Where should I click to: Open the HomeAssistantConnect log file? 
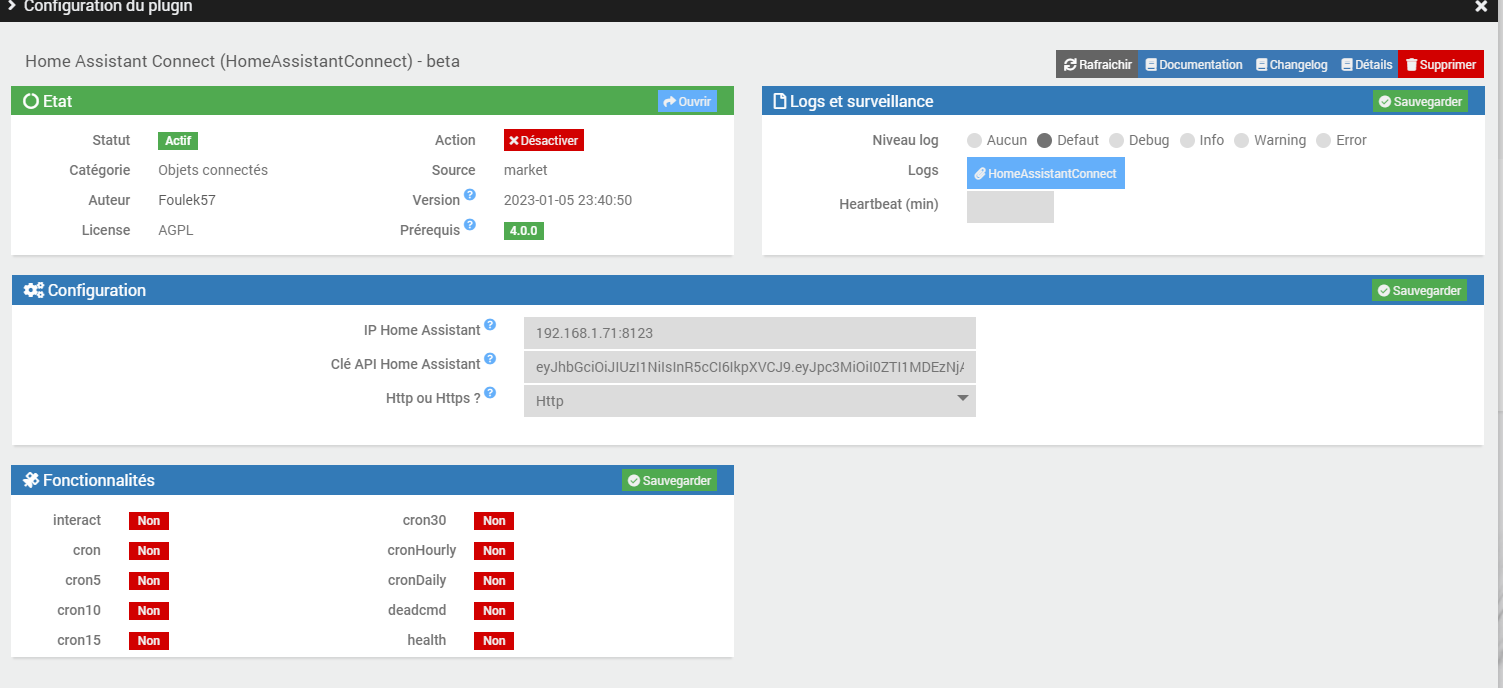click(1046, 173)
